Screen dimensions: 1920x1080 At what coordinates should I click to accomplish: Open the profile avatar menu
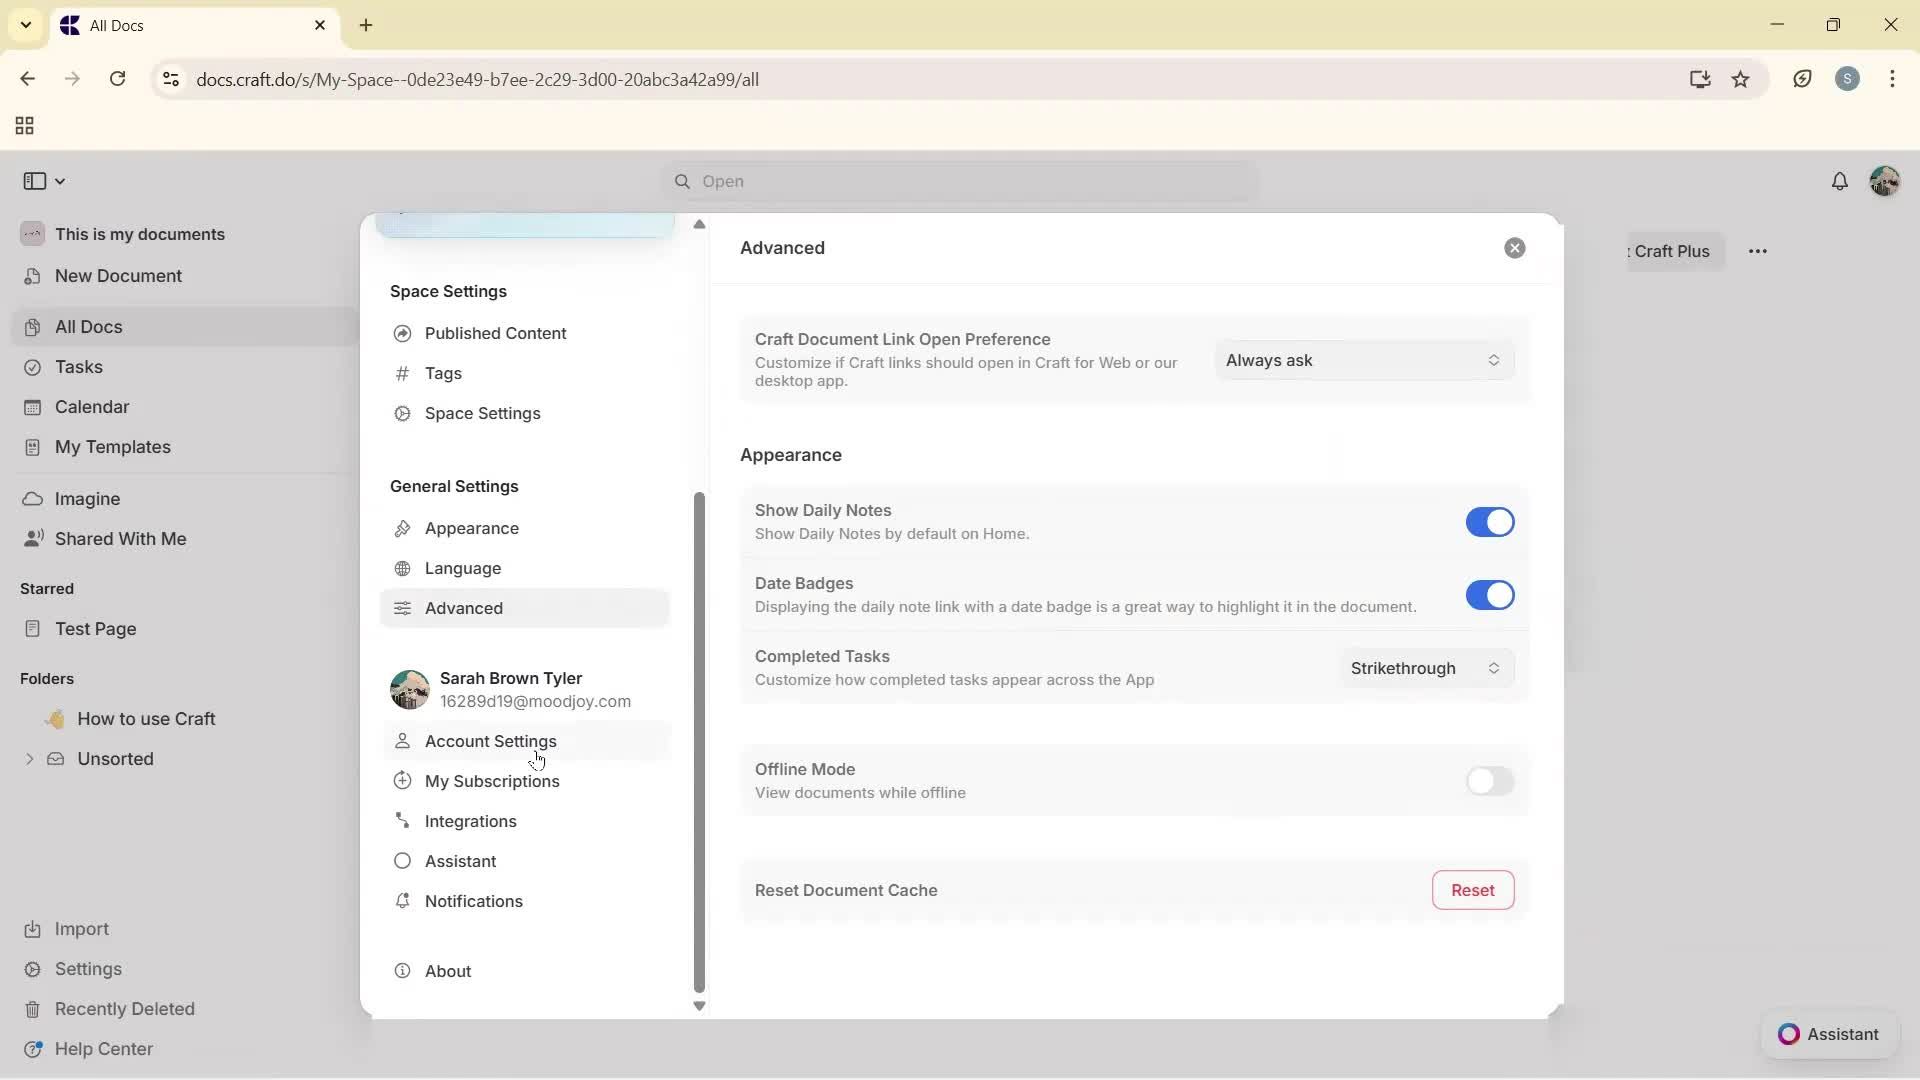(1886, 181)
